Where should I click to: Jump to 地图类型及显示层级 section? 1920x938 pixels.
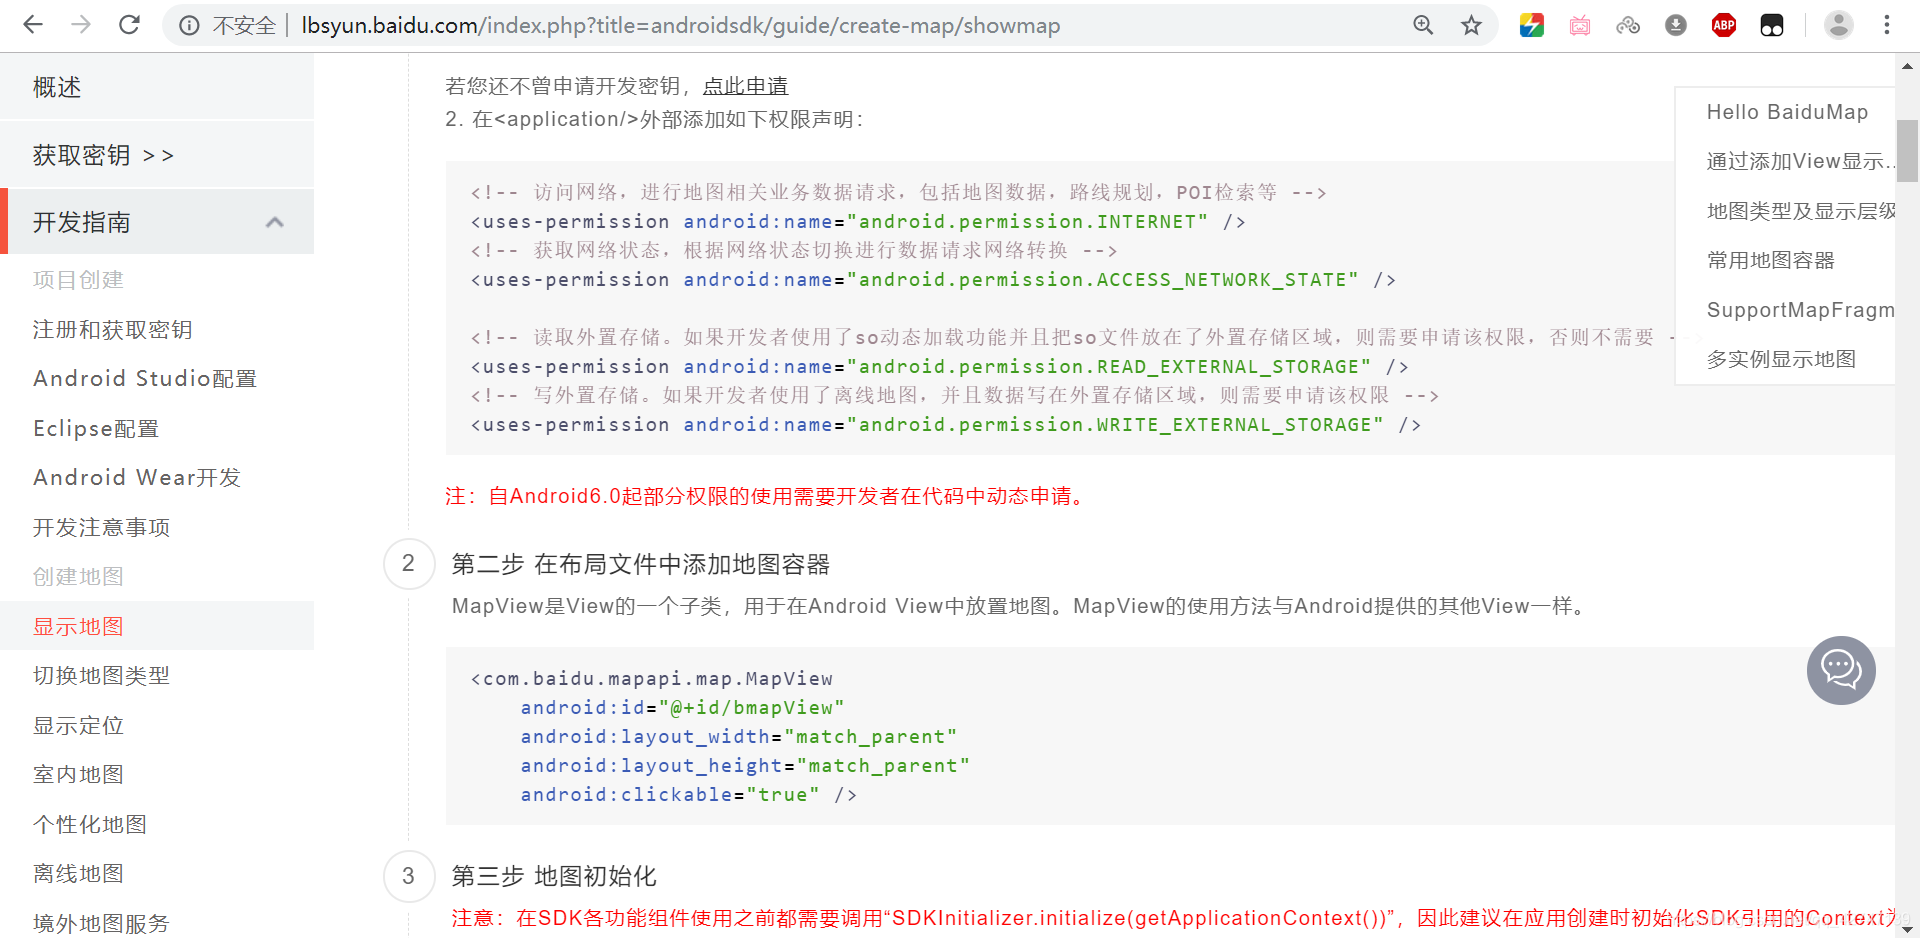1800,211
